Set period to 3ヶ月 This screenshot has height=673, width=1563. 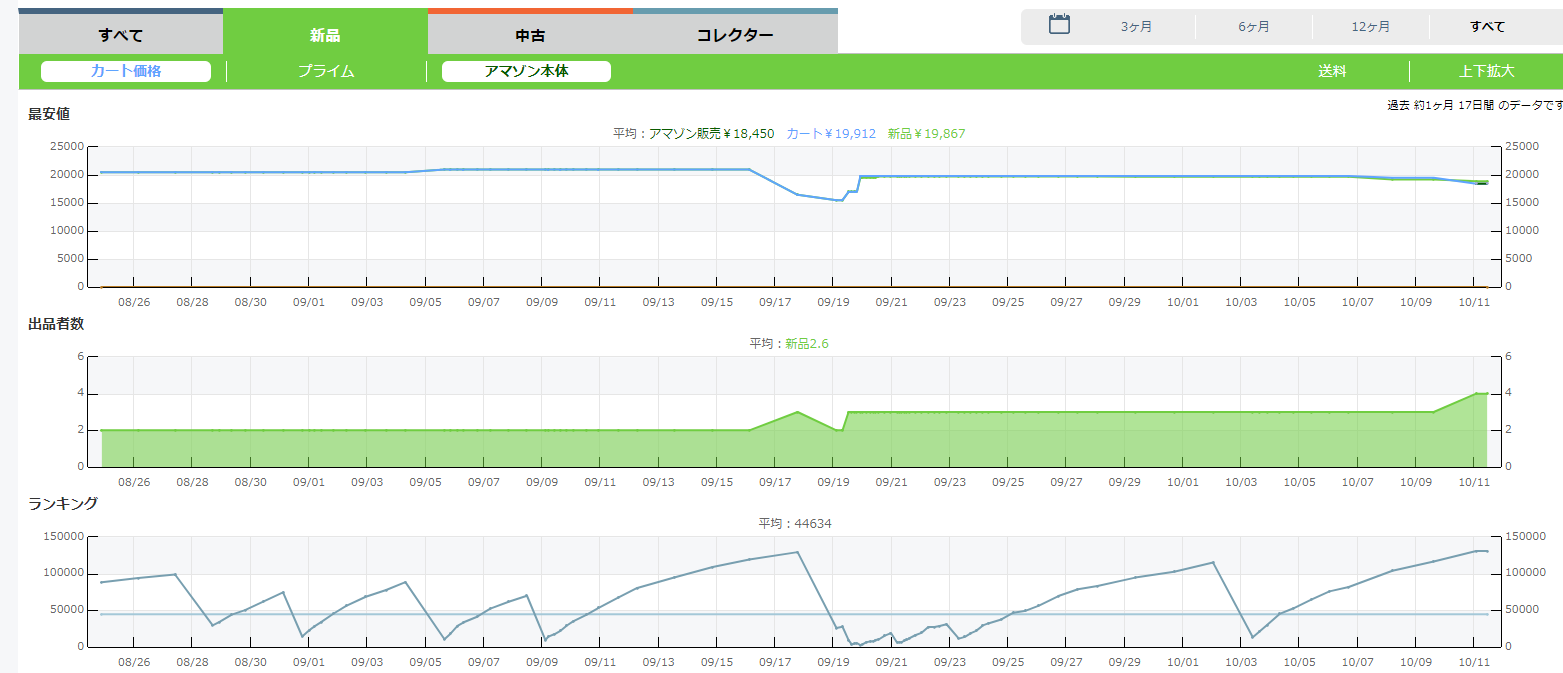click(1136, 27)
